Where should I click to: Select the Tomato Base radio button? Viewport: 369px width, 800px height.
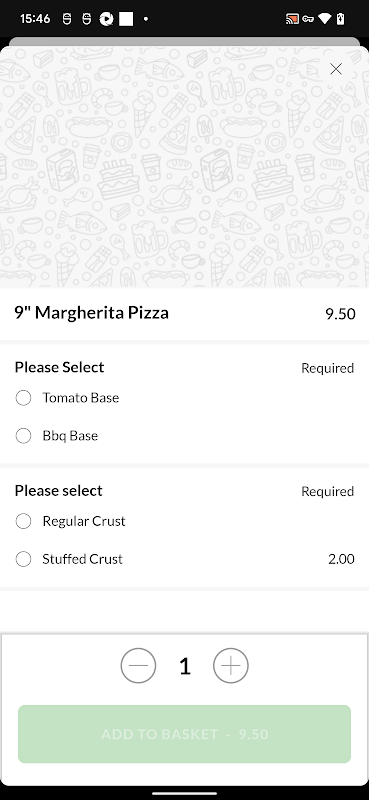(23, 397)
